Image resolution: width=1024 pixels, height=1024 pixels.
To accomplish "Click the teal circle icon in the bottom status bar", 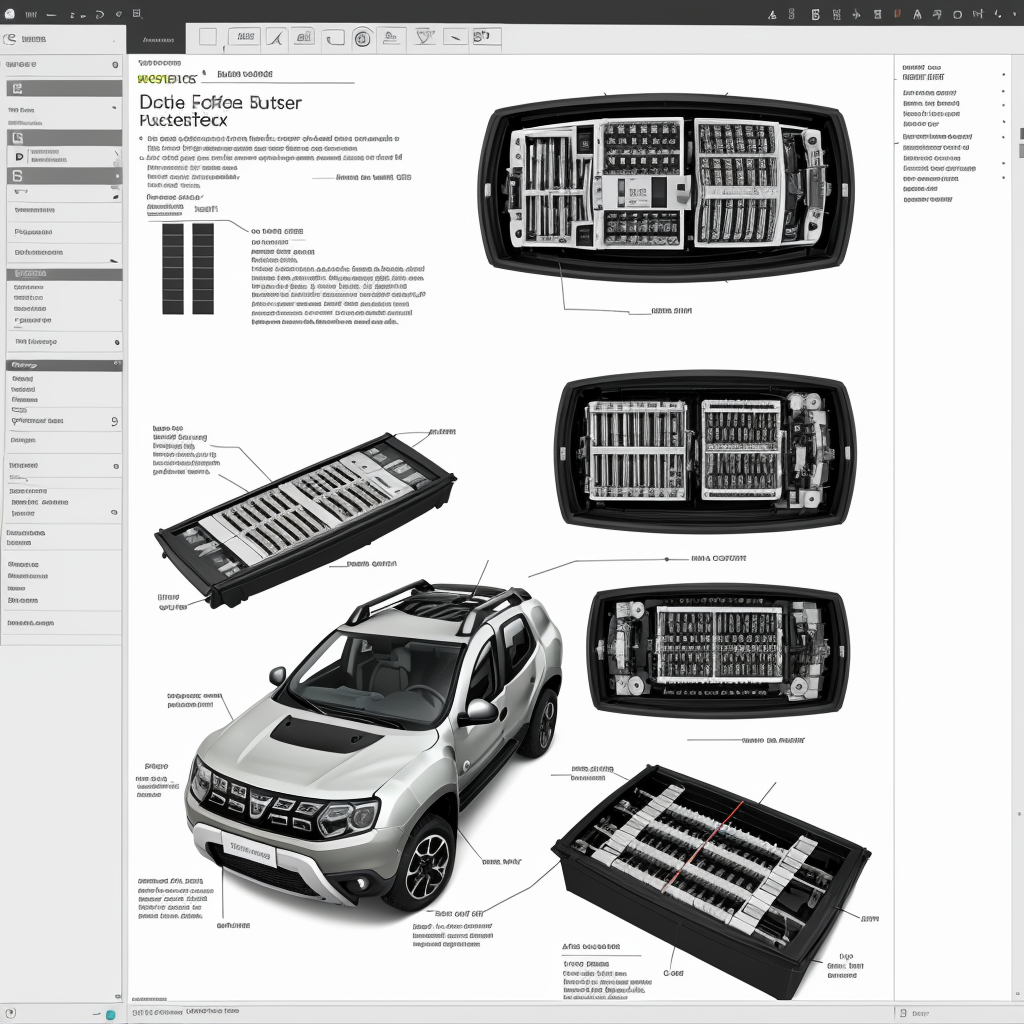I will click(x=110, y=1014).
